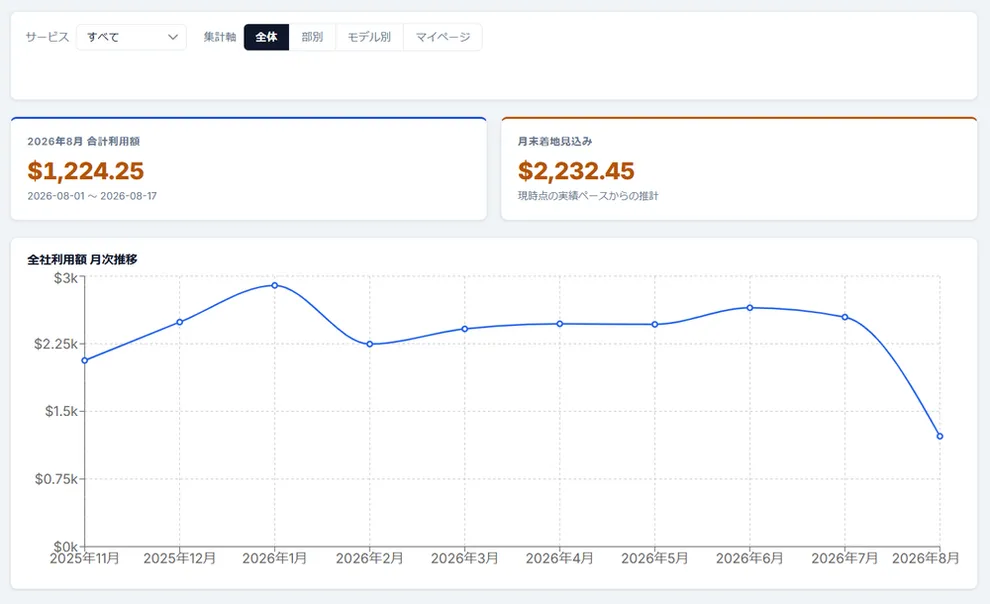Click the 2026年8月 x-axis label

tap(926, 559)
